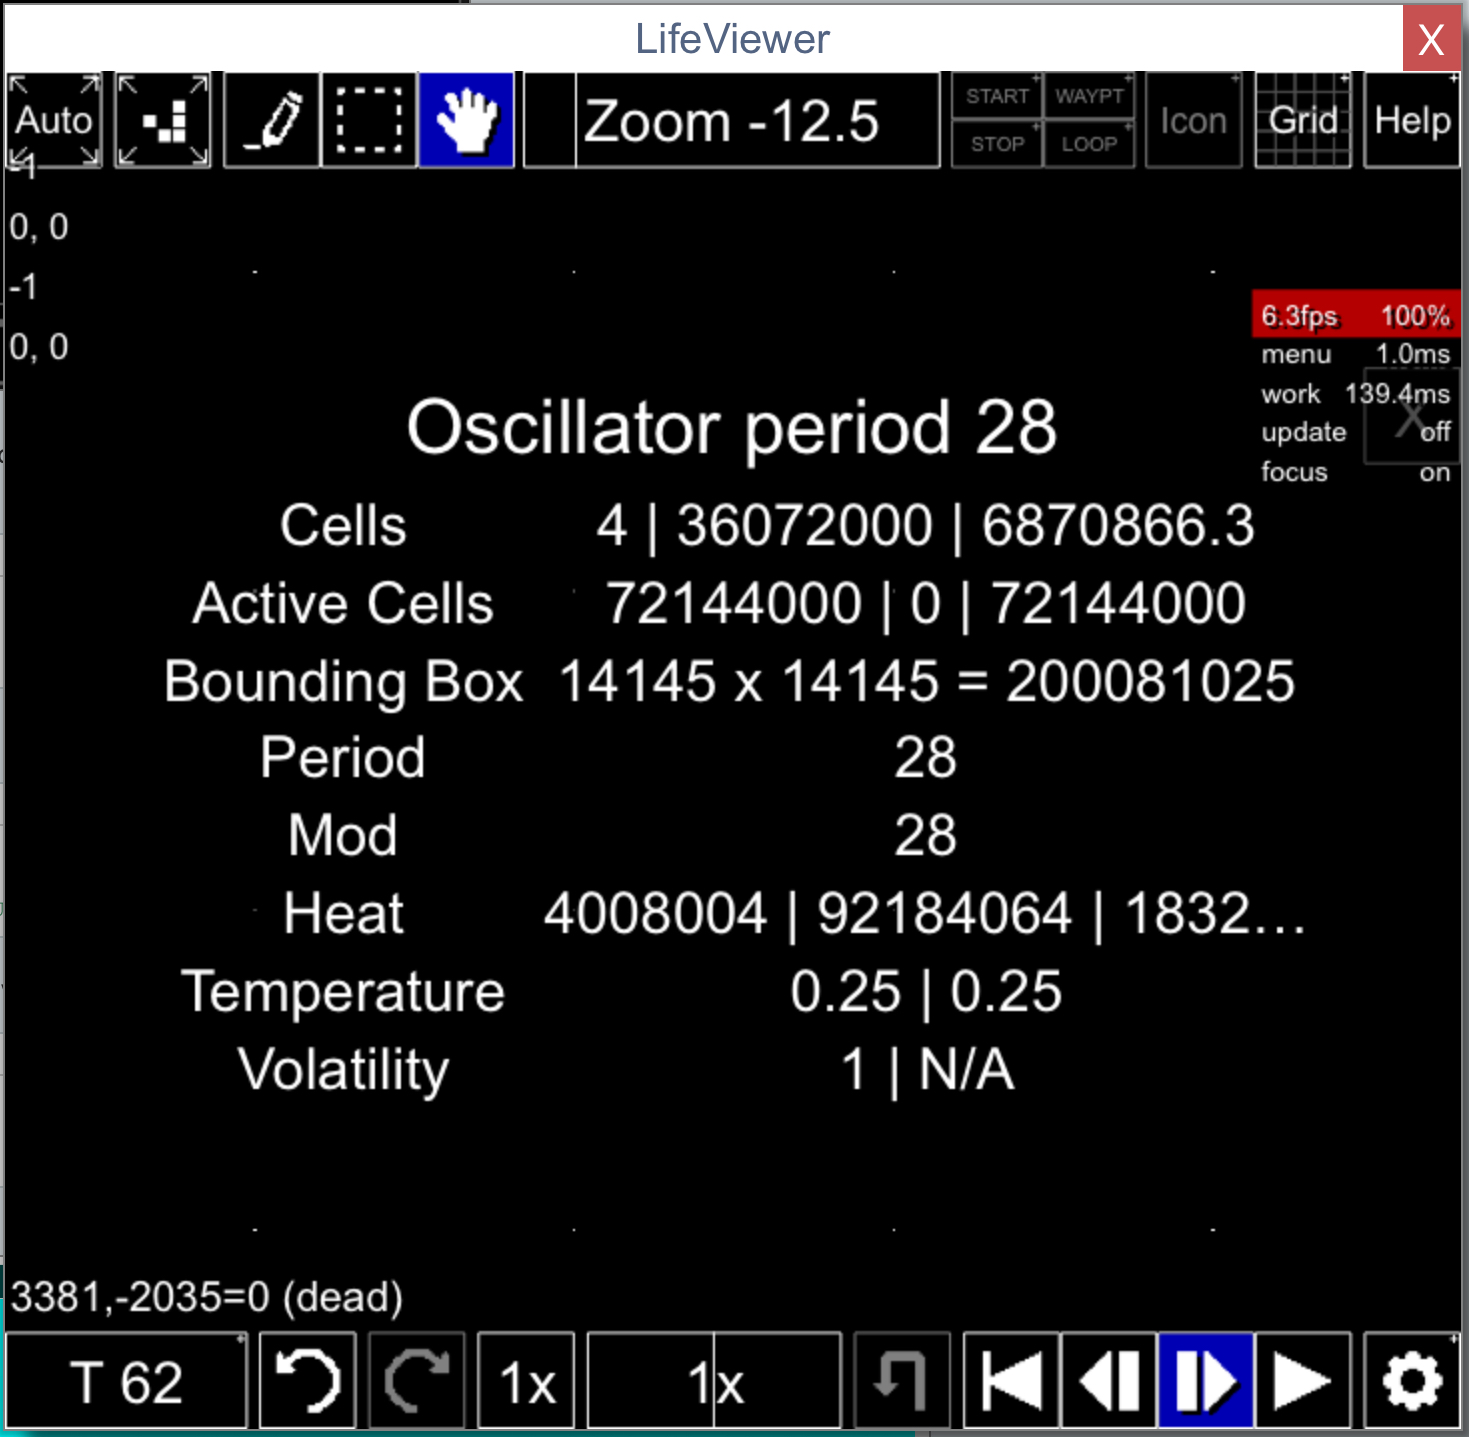
Task: Toggle the Auto fit button
Action: click(x=54, y=120)
